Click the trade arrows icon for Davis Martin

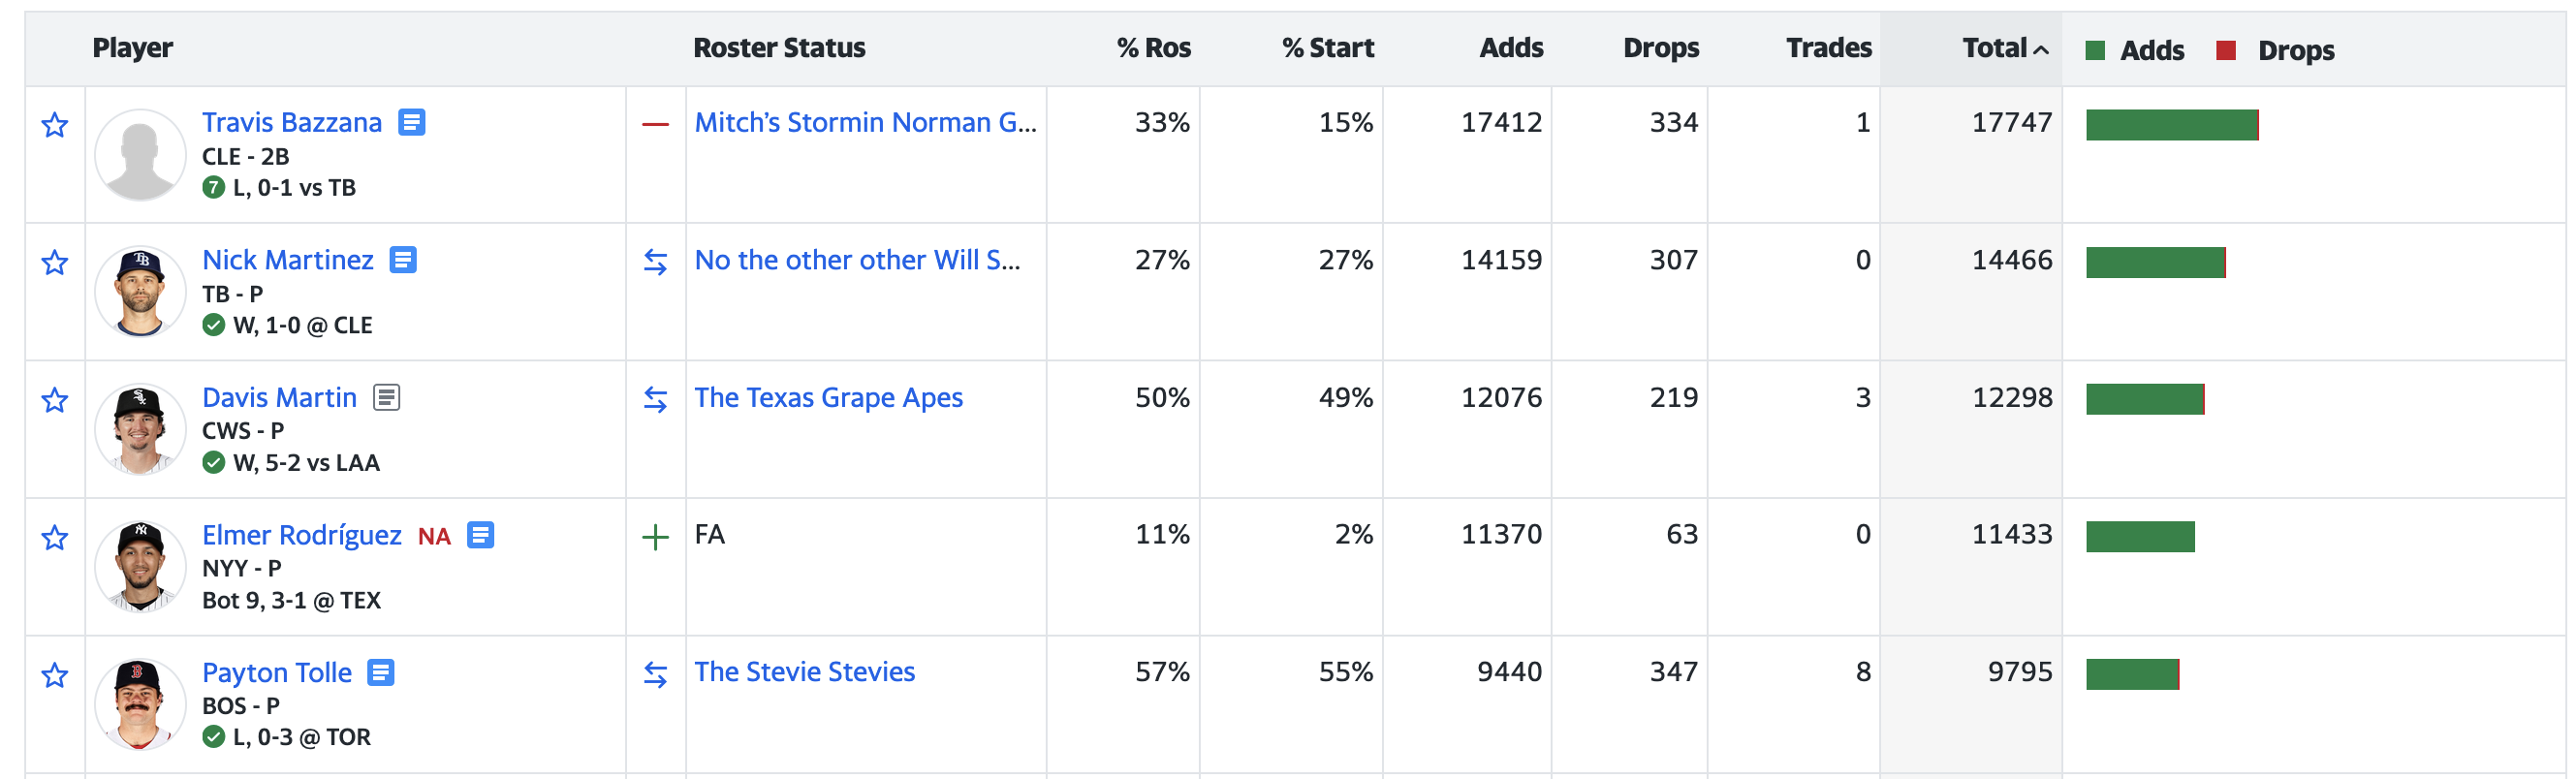pos(655,400)
